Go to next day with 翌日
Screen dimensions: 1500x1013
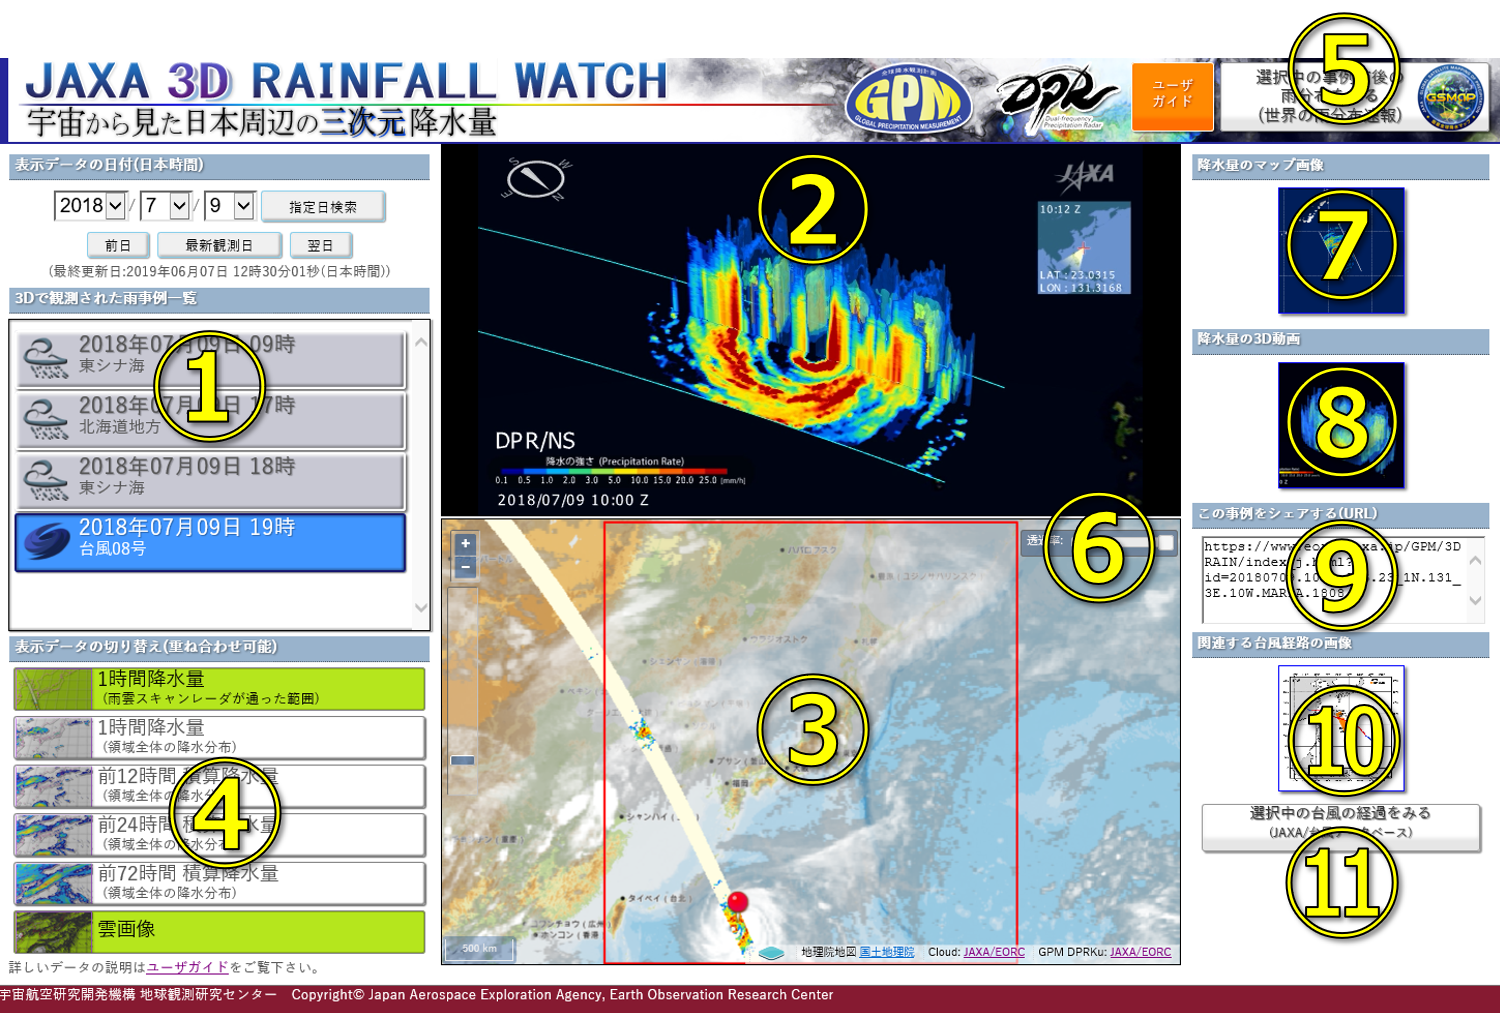(x=321, y=245)
